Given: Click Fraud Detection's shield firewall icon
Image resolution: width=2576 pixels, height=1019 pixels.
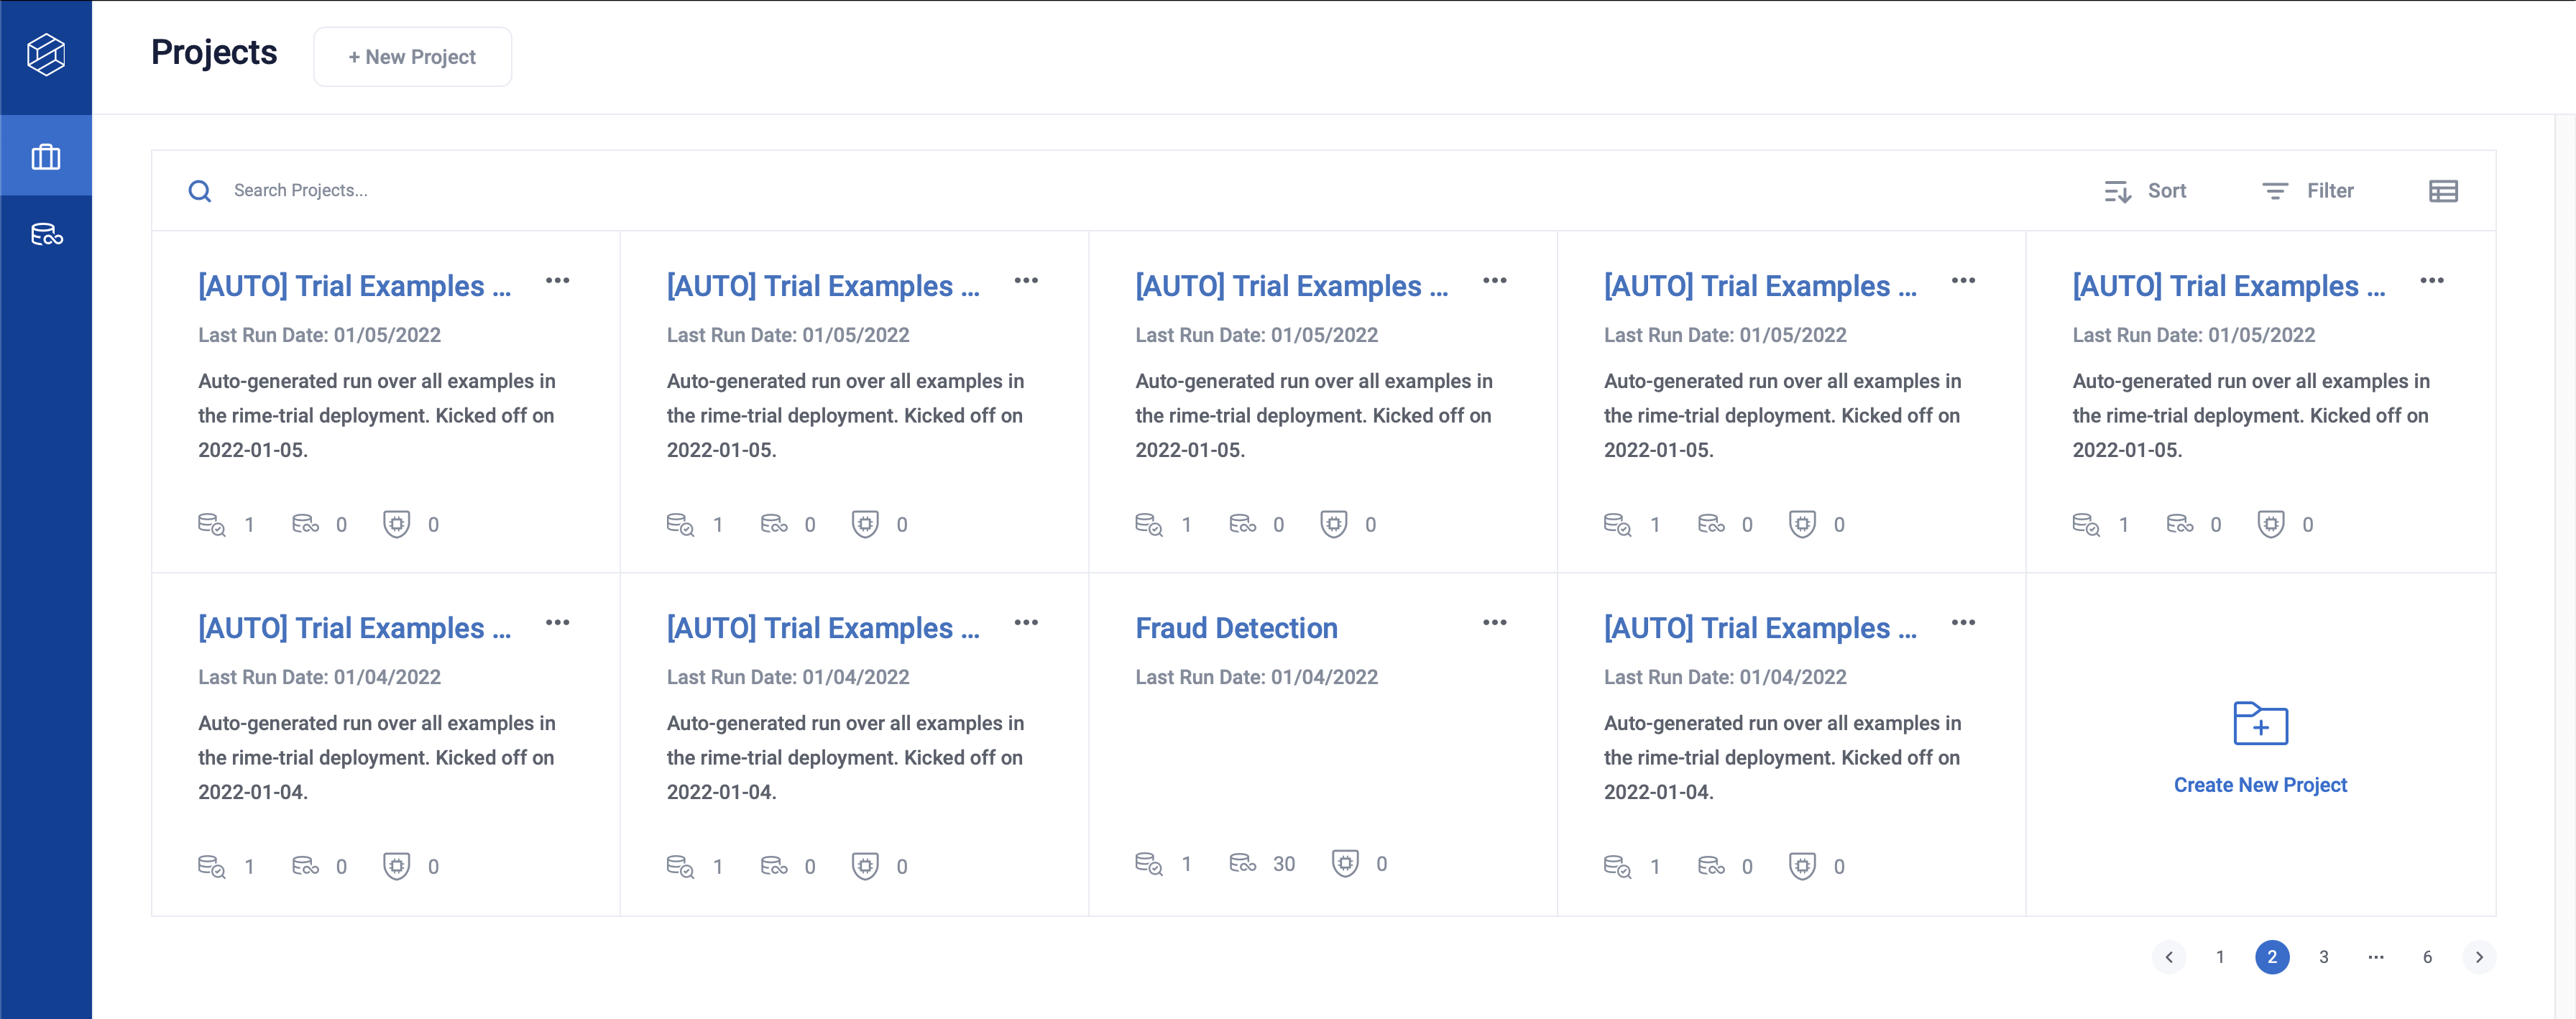Looking at the screenshot, I should [1345, 863].
